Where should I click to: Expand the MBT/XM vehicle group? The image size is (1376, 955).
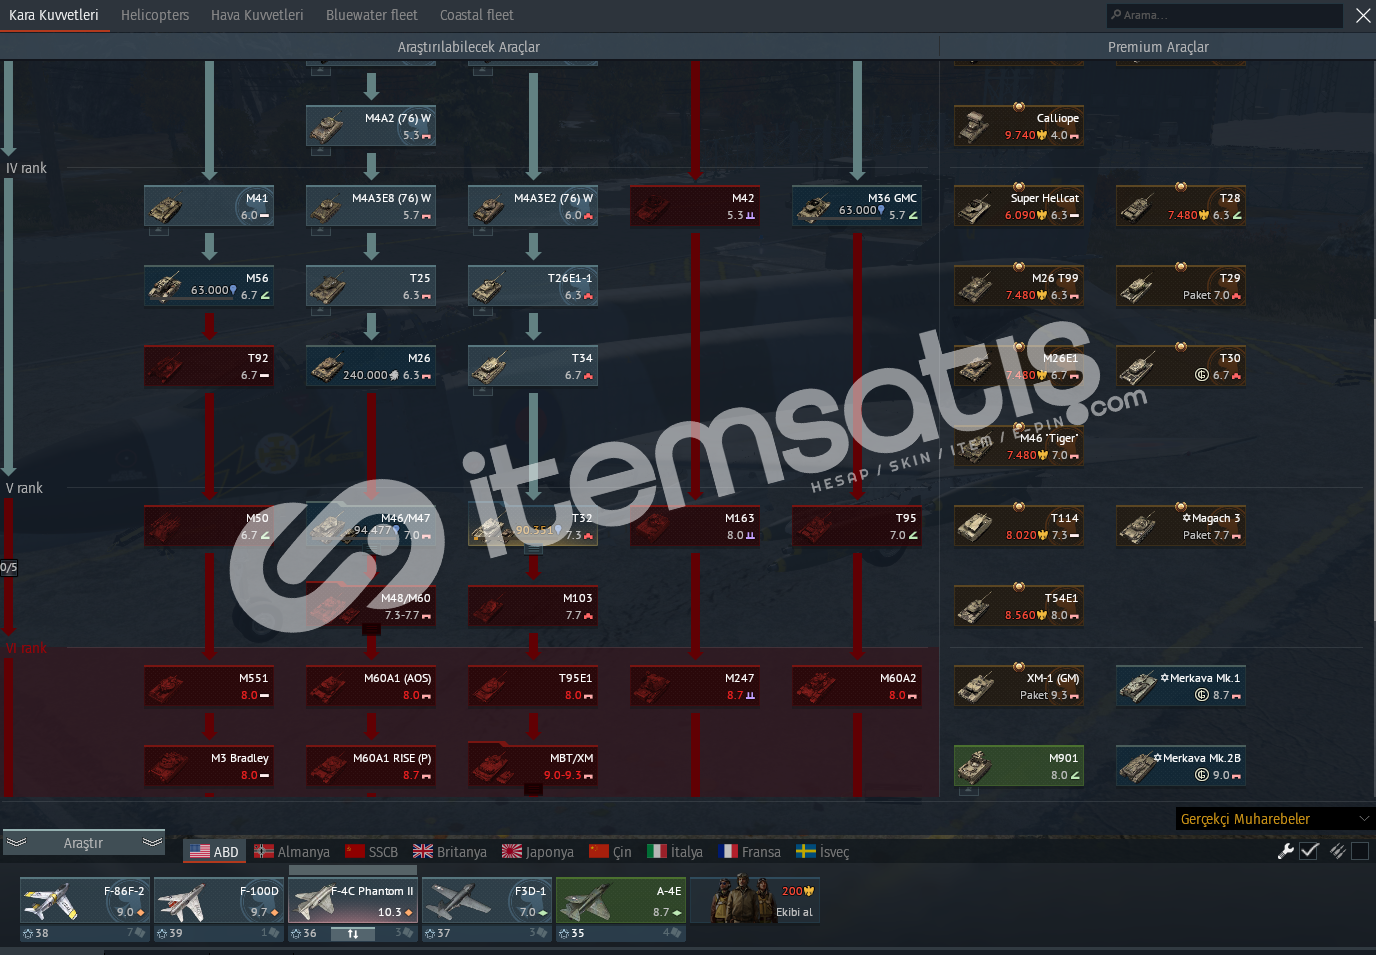[x=533, y=790]
